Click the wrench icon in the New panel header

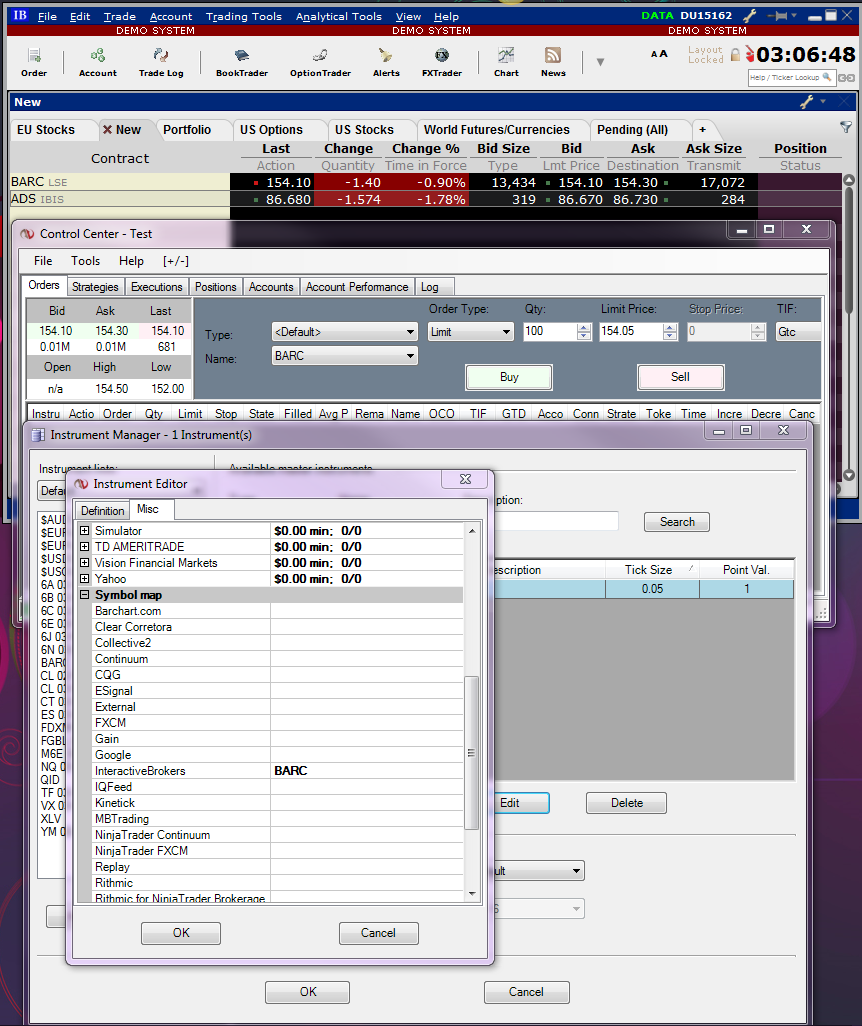806,101
